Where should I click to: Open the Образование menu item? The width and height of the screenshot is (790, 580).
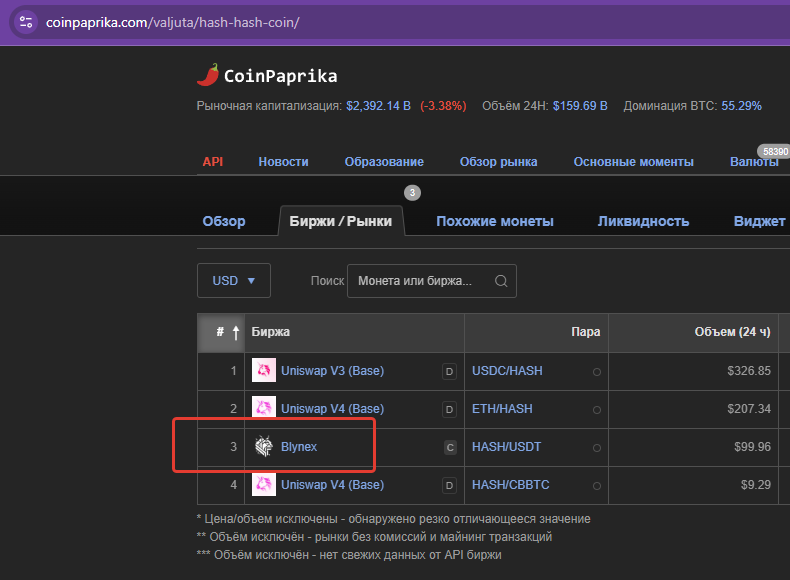pyautogui.click(x=384, y=162)
